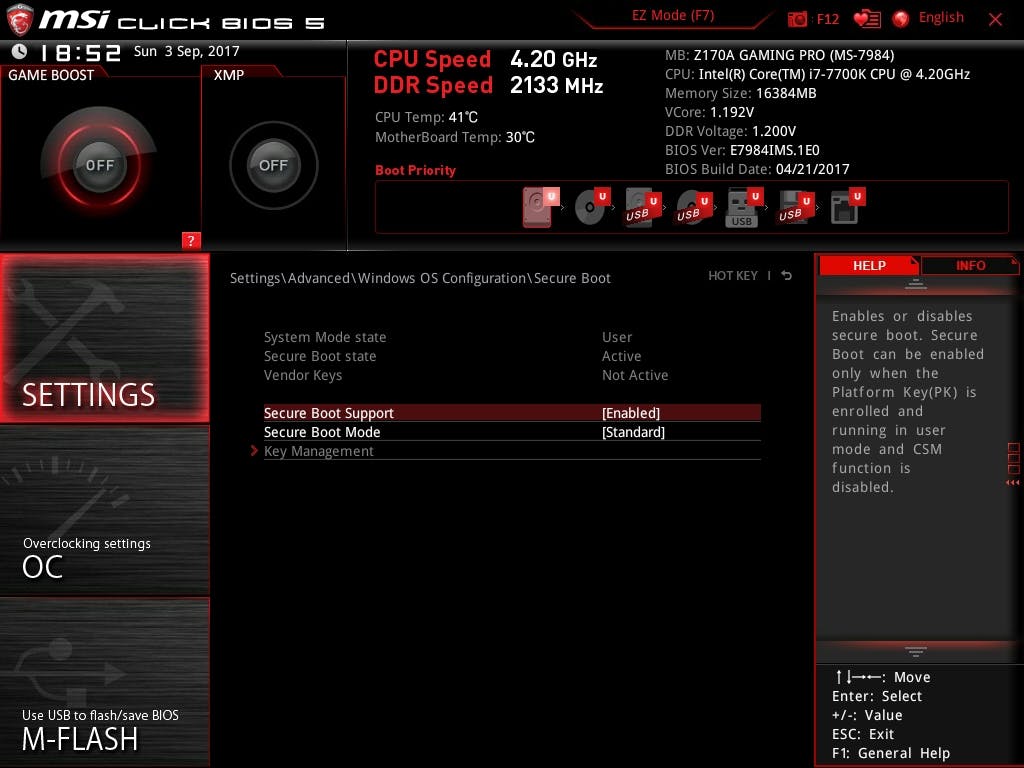Disable Secure Boot Support
Viewport: 1024px width, 768px height.
point(630,412)
